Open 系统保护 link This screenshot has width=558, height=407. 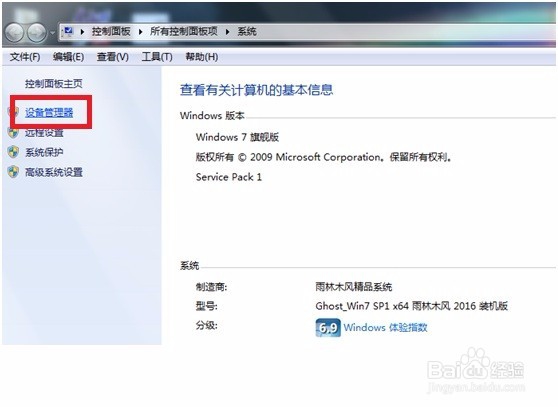click(44, 152)
